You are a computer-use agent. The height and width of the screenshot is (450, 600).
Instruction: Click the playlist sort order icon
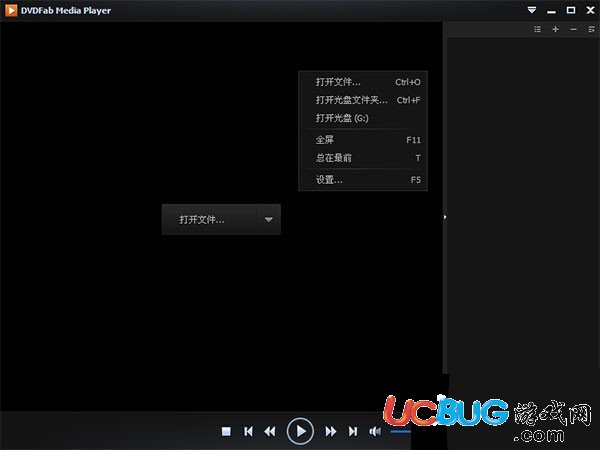(592, 29)
